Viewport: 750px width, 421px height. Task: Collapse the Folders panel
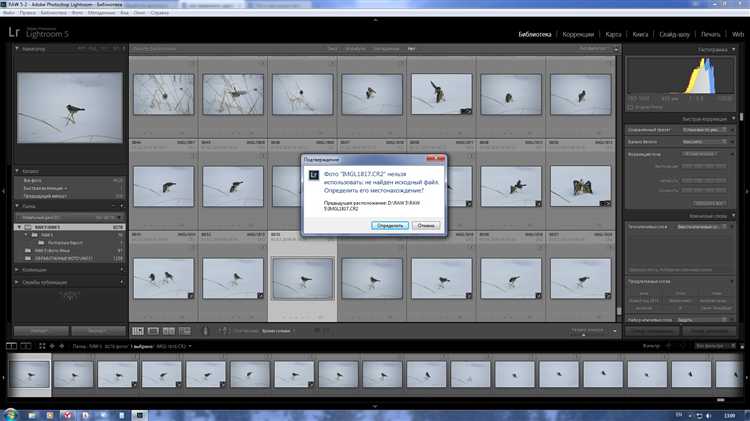(x=17, y=206)
